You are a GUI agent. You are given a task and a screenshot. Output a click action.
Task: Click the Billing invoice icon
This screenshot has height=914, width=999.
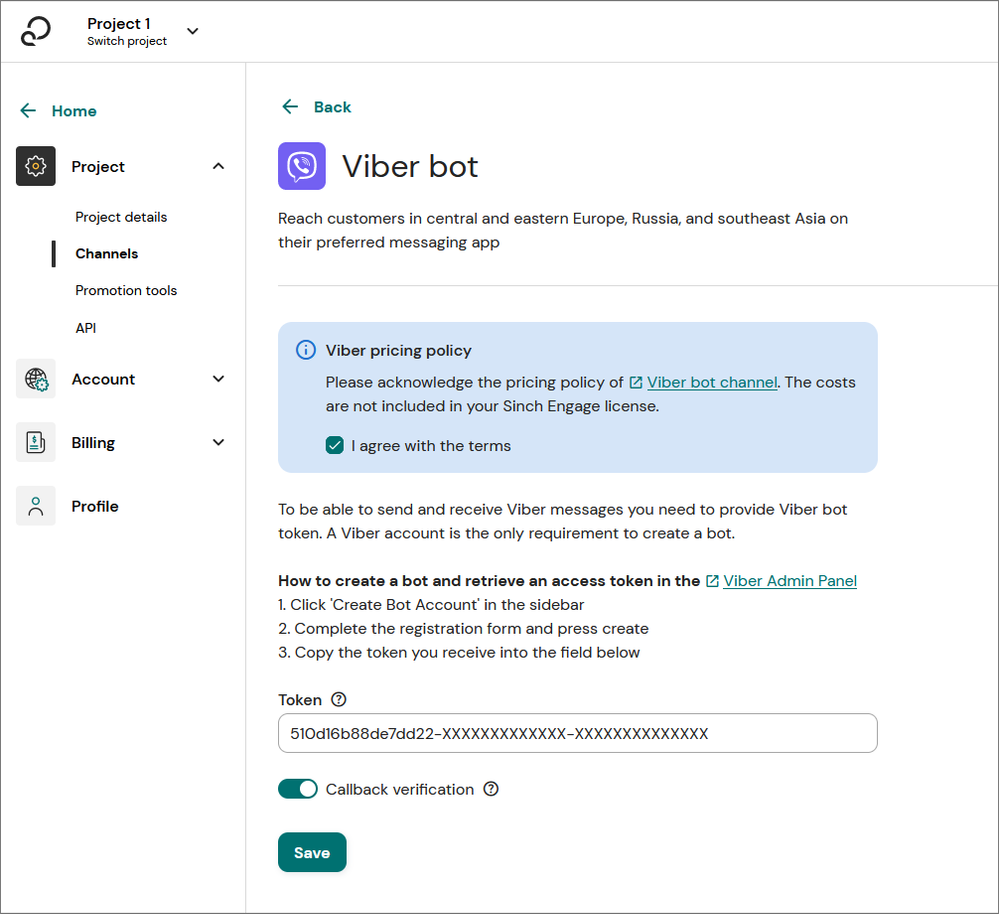click(x=36, y=442)
